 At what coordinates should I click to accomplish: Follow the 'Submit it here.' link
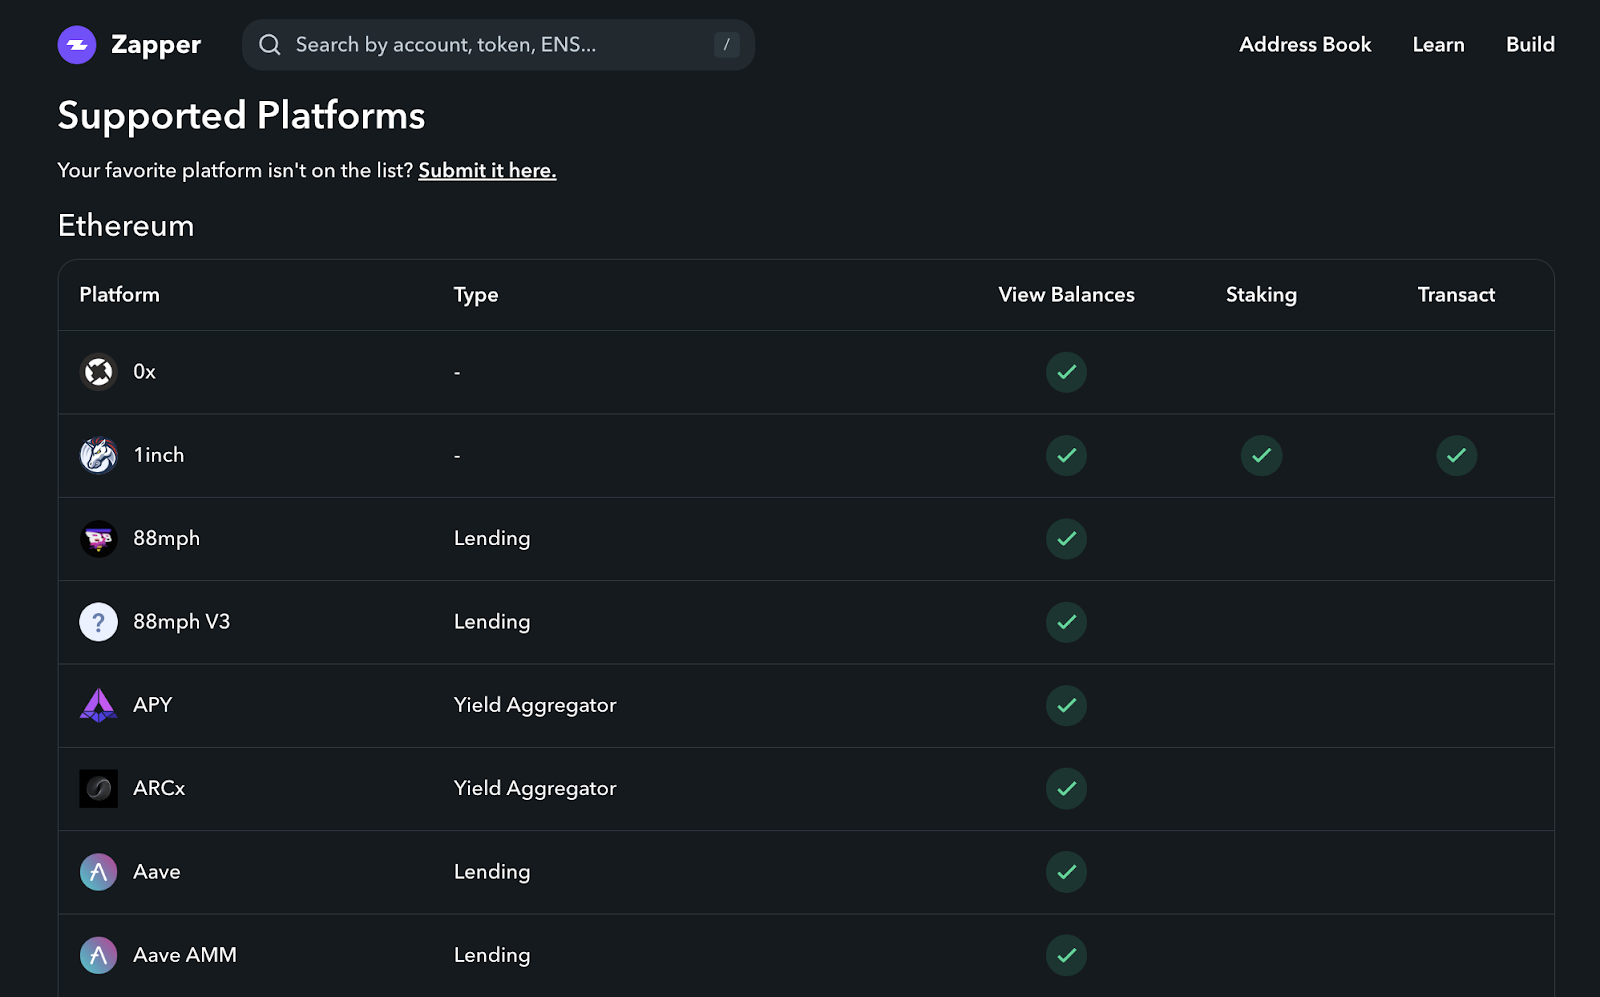click(487, 171)
